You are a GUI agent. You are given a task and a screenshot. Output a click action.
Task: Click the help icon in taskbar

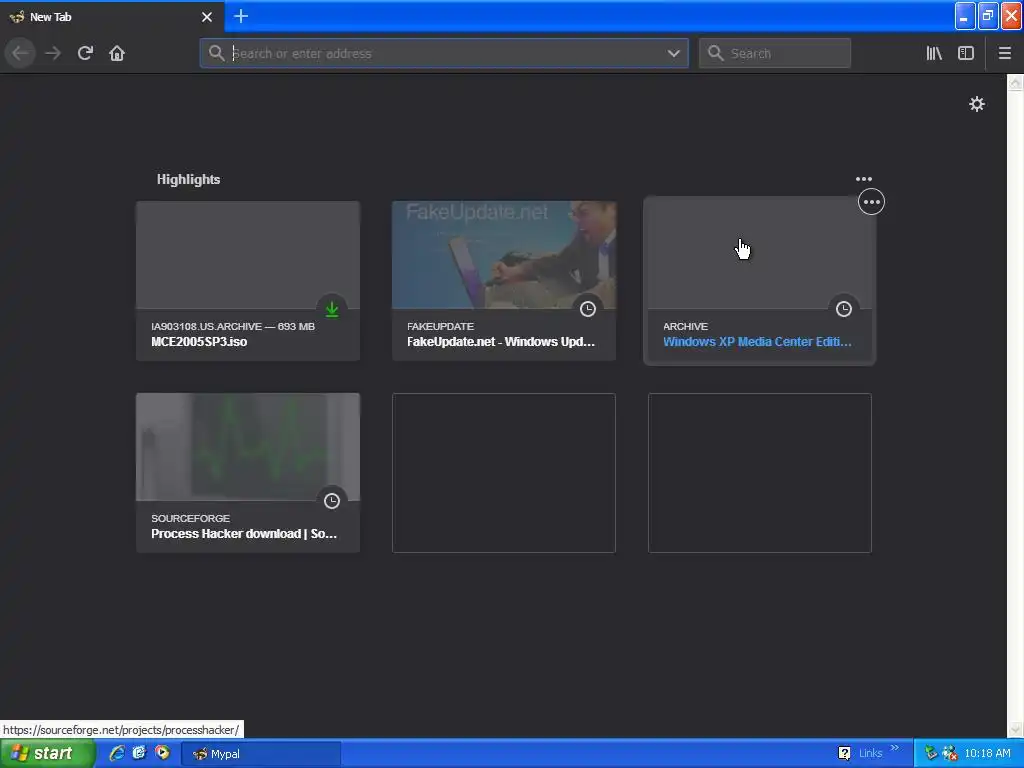coord(844,754)
